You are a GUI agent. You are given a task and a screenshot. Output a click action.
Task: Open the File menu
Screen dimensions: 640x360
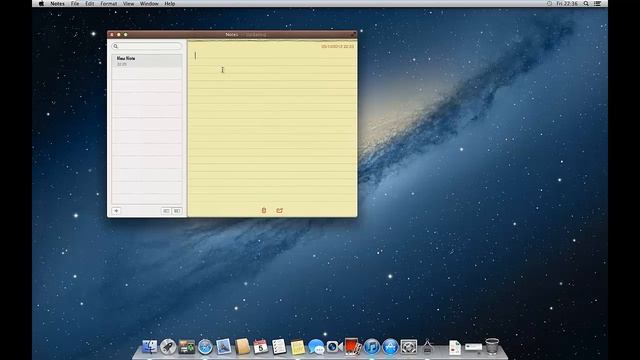point(75,3)
